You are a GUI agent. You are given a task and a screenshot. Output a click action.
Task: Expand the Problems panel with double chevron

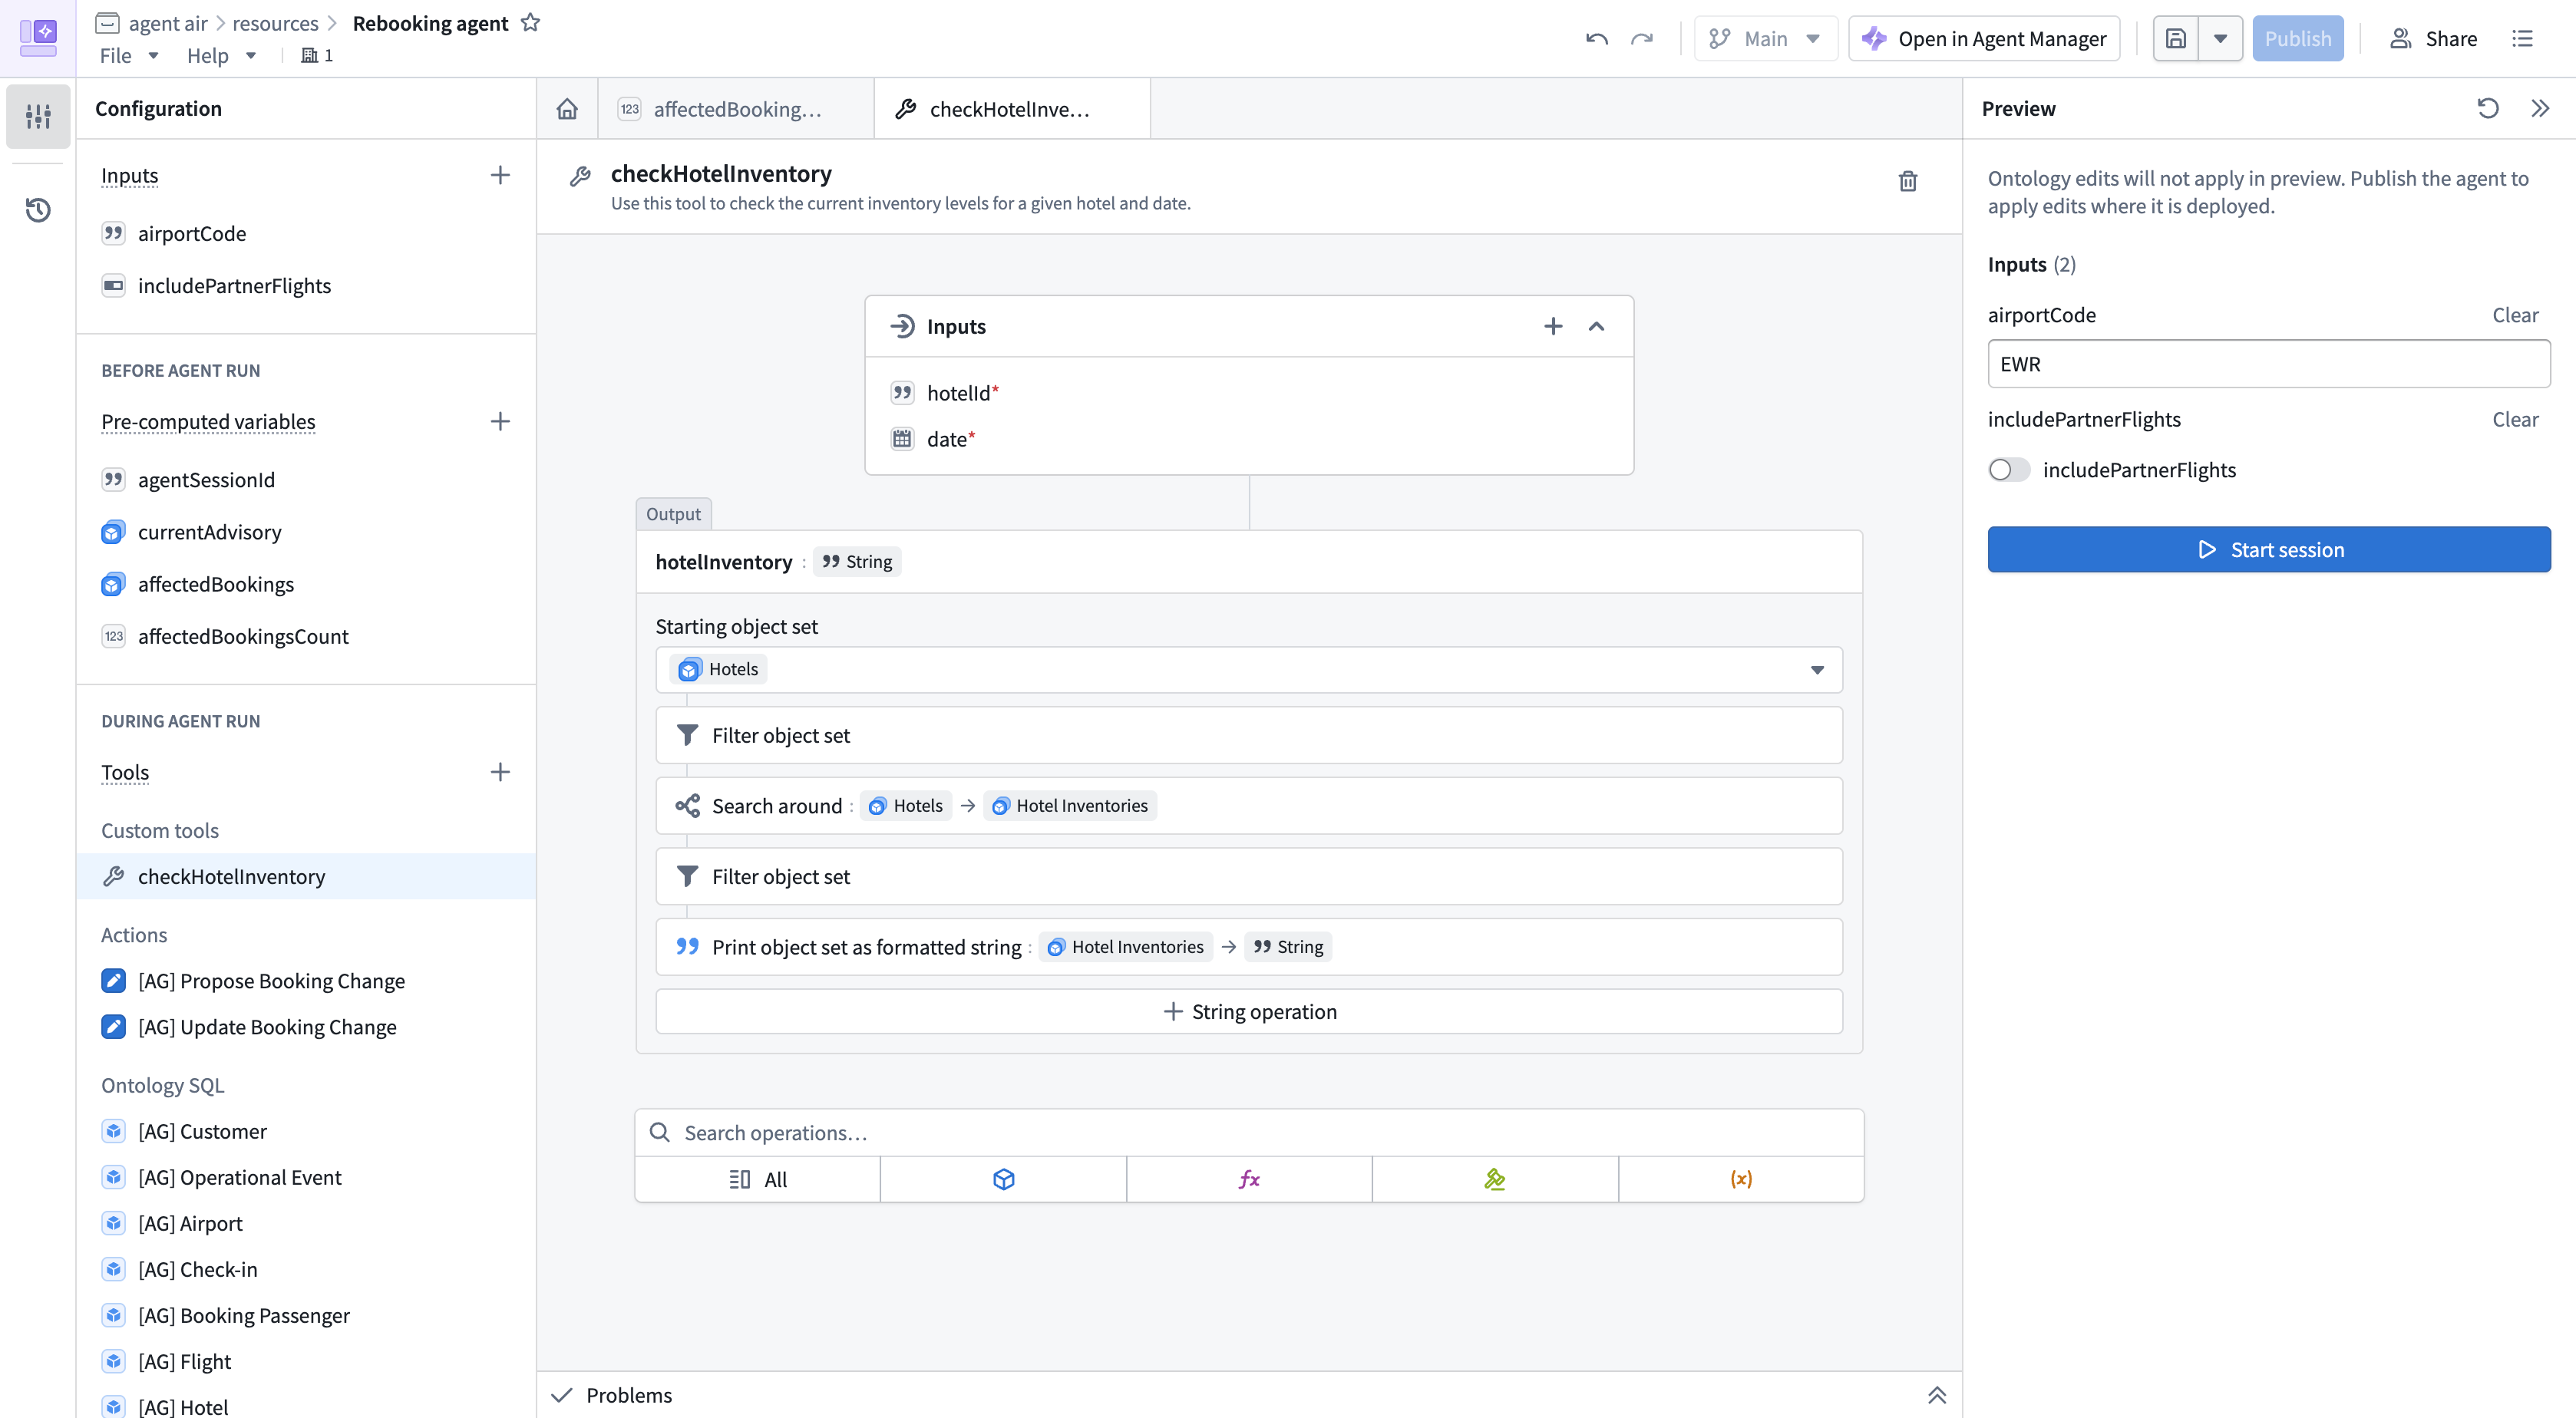pyautogui.click(x=1937, y=1395)
